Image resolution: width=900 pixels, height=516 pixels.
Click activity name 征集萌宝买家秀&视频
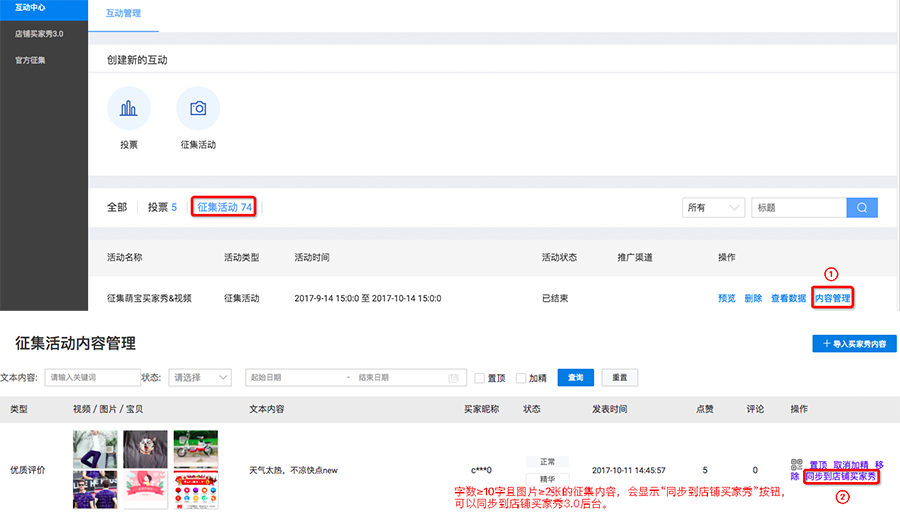coord(149,298)
